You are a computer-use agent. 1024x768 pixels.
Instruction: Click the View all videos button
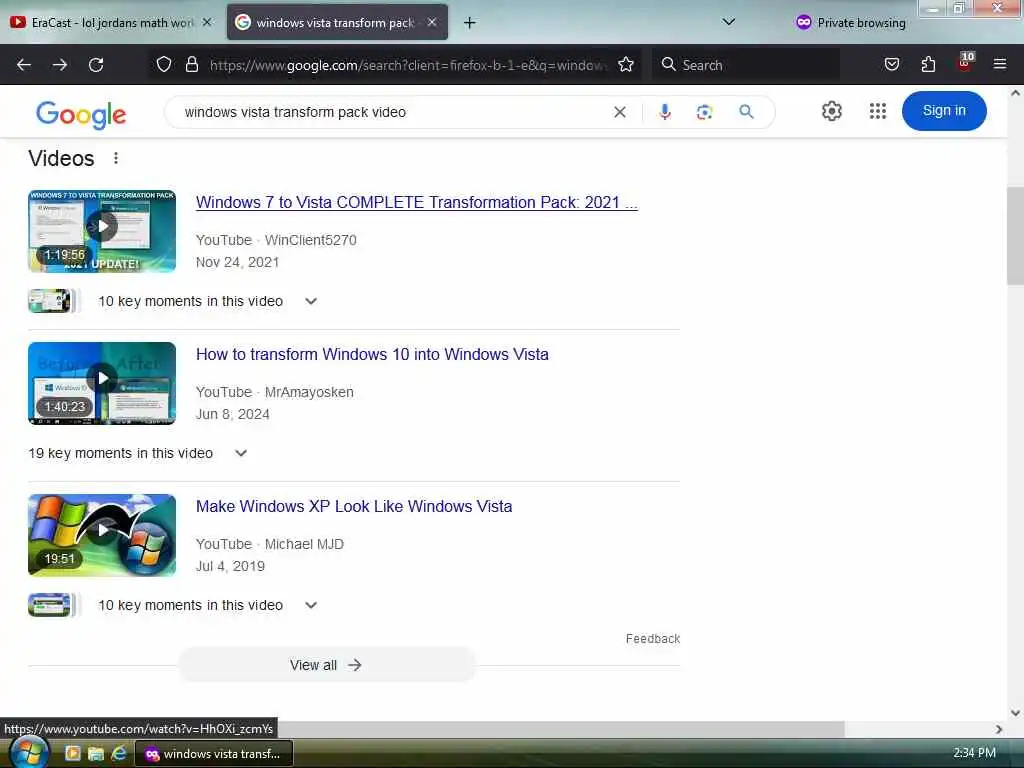pos(327,665)
